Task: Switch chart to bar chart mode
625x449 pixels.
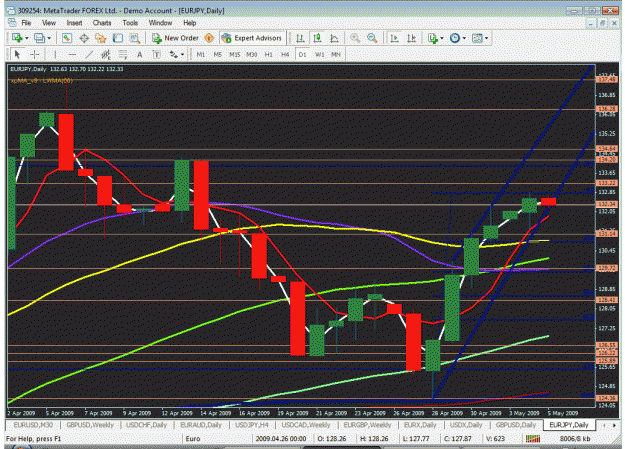Action: point(300,38)
